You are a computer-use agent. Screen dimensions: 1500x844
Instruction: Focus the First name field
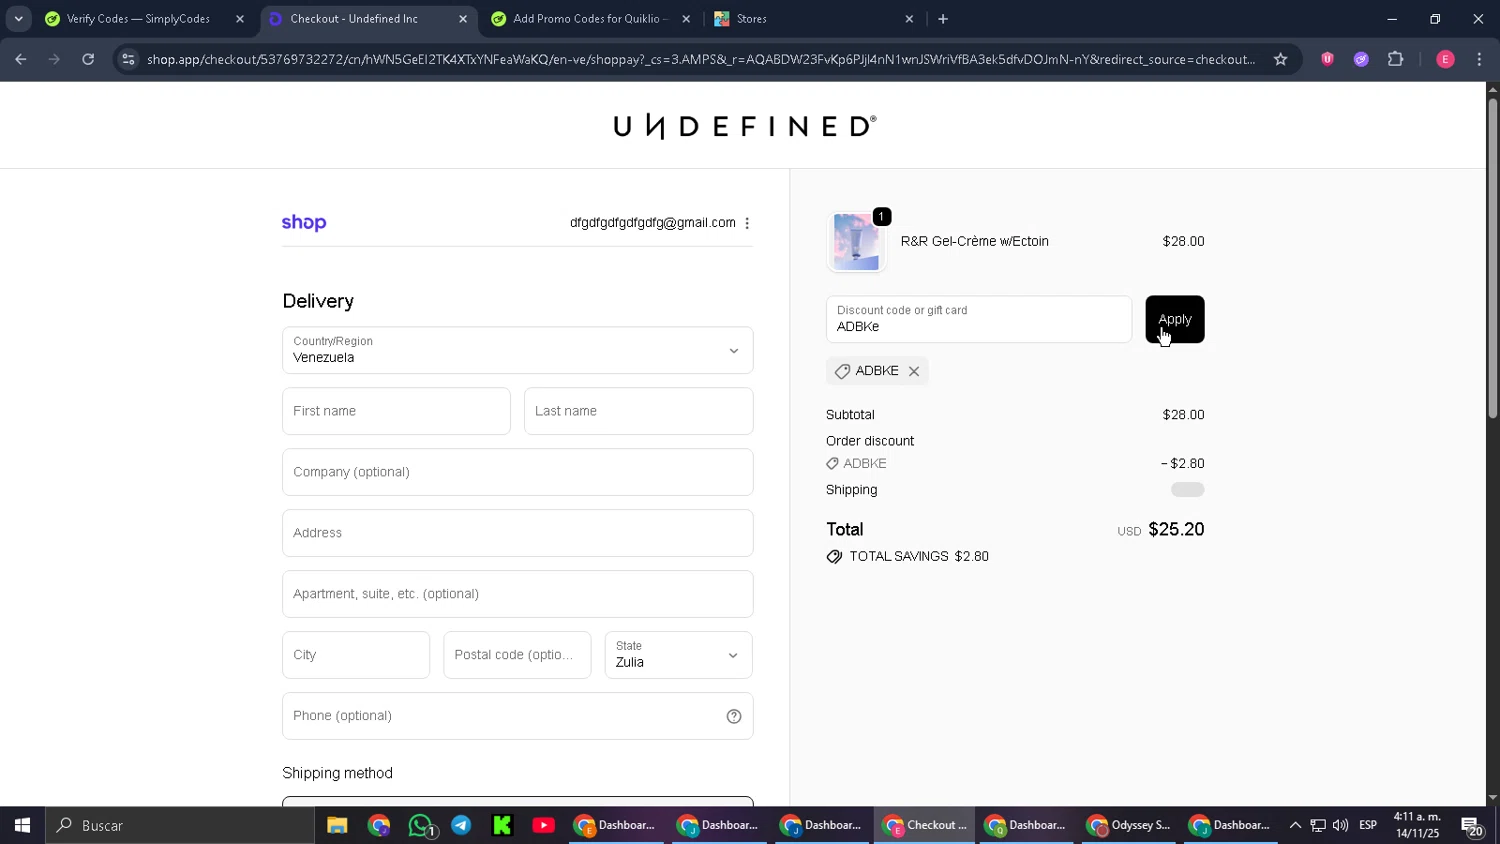coord(396,411)
